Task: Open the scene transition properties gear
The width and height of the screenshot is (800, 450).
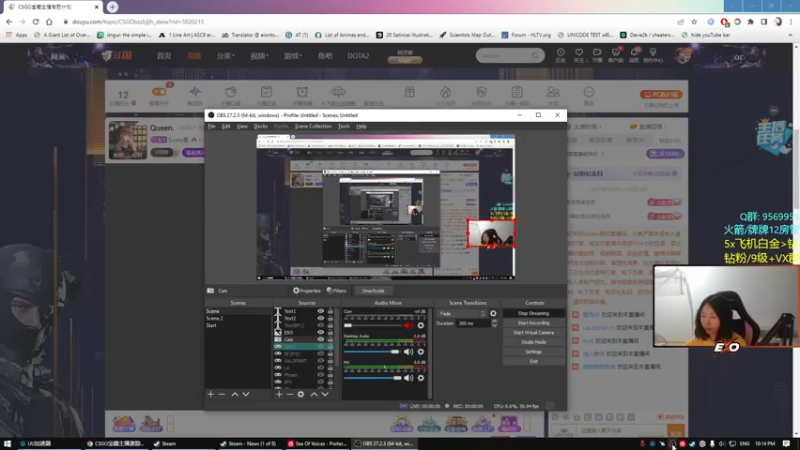Action: click(493, 314)
